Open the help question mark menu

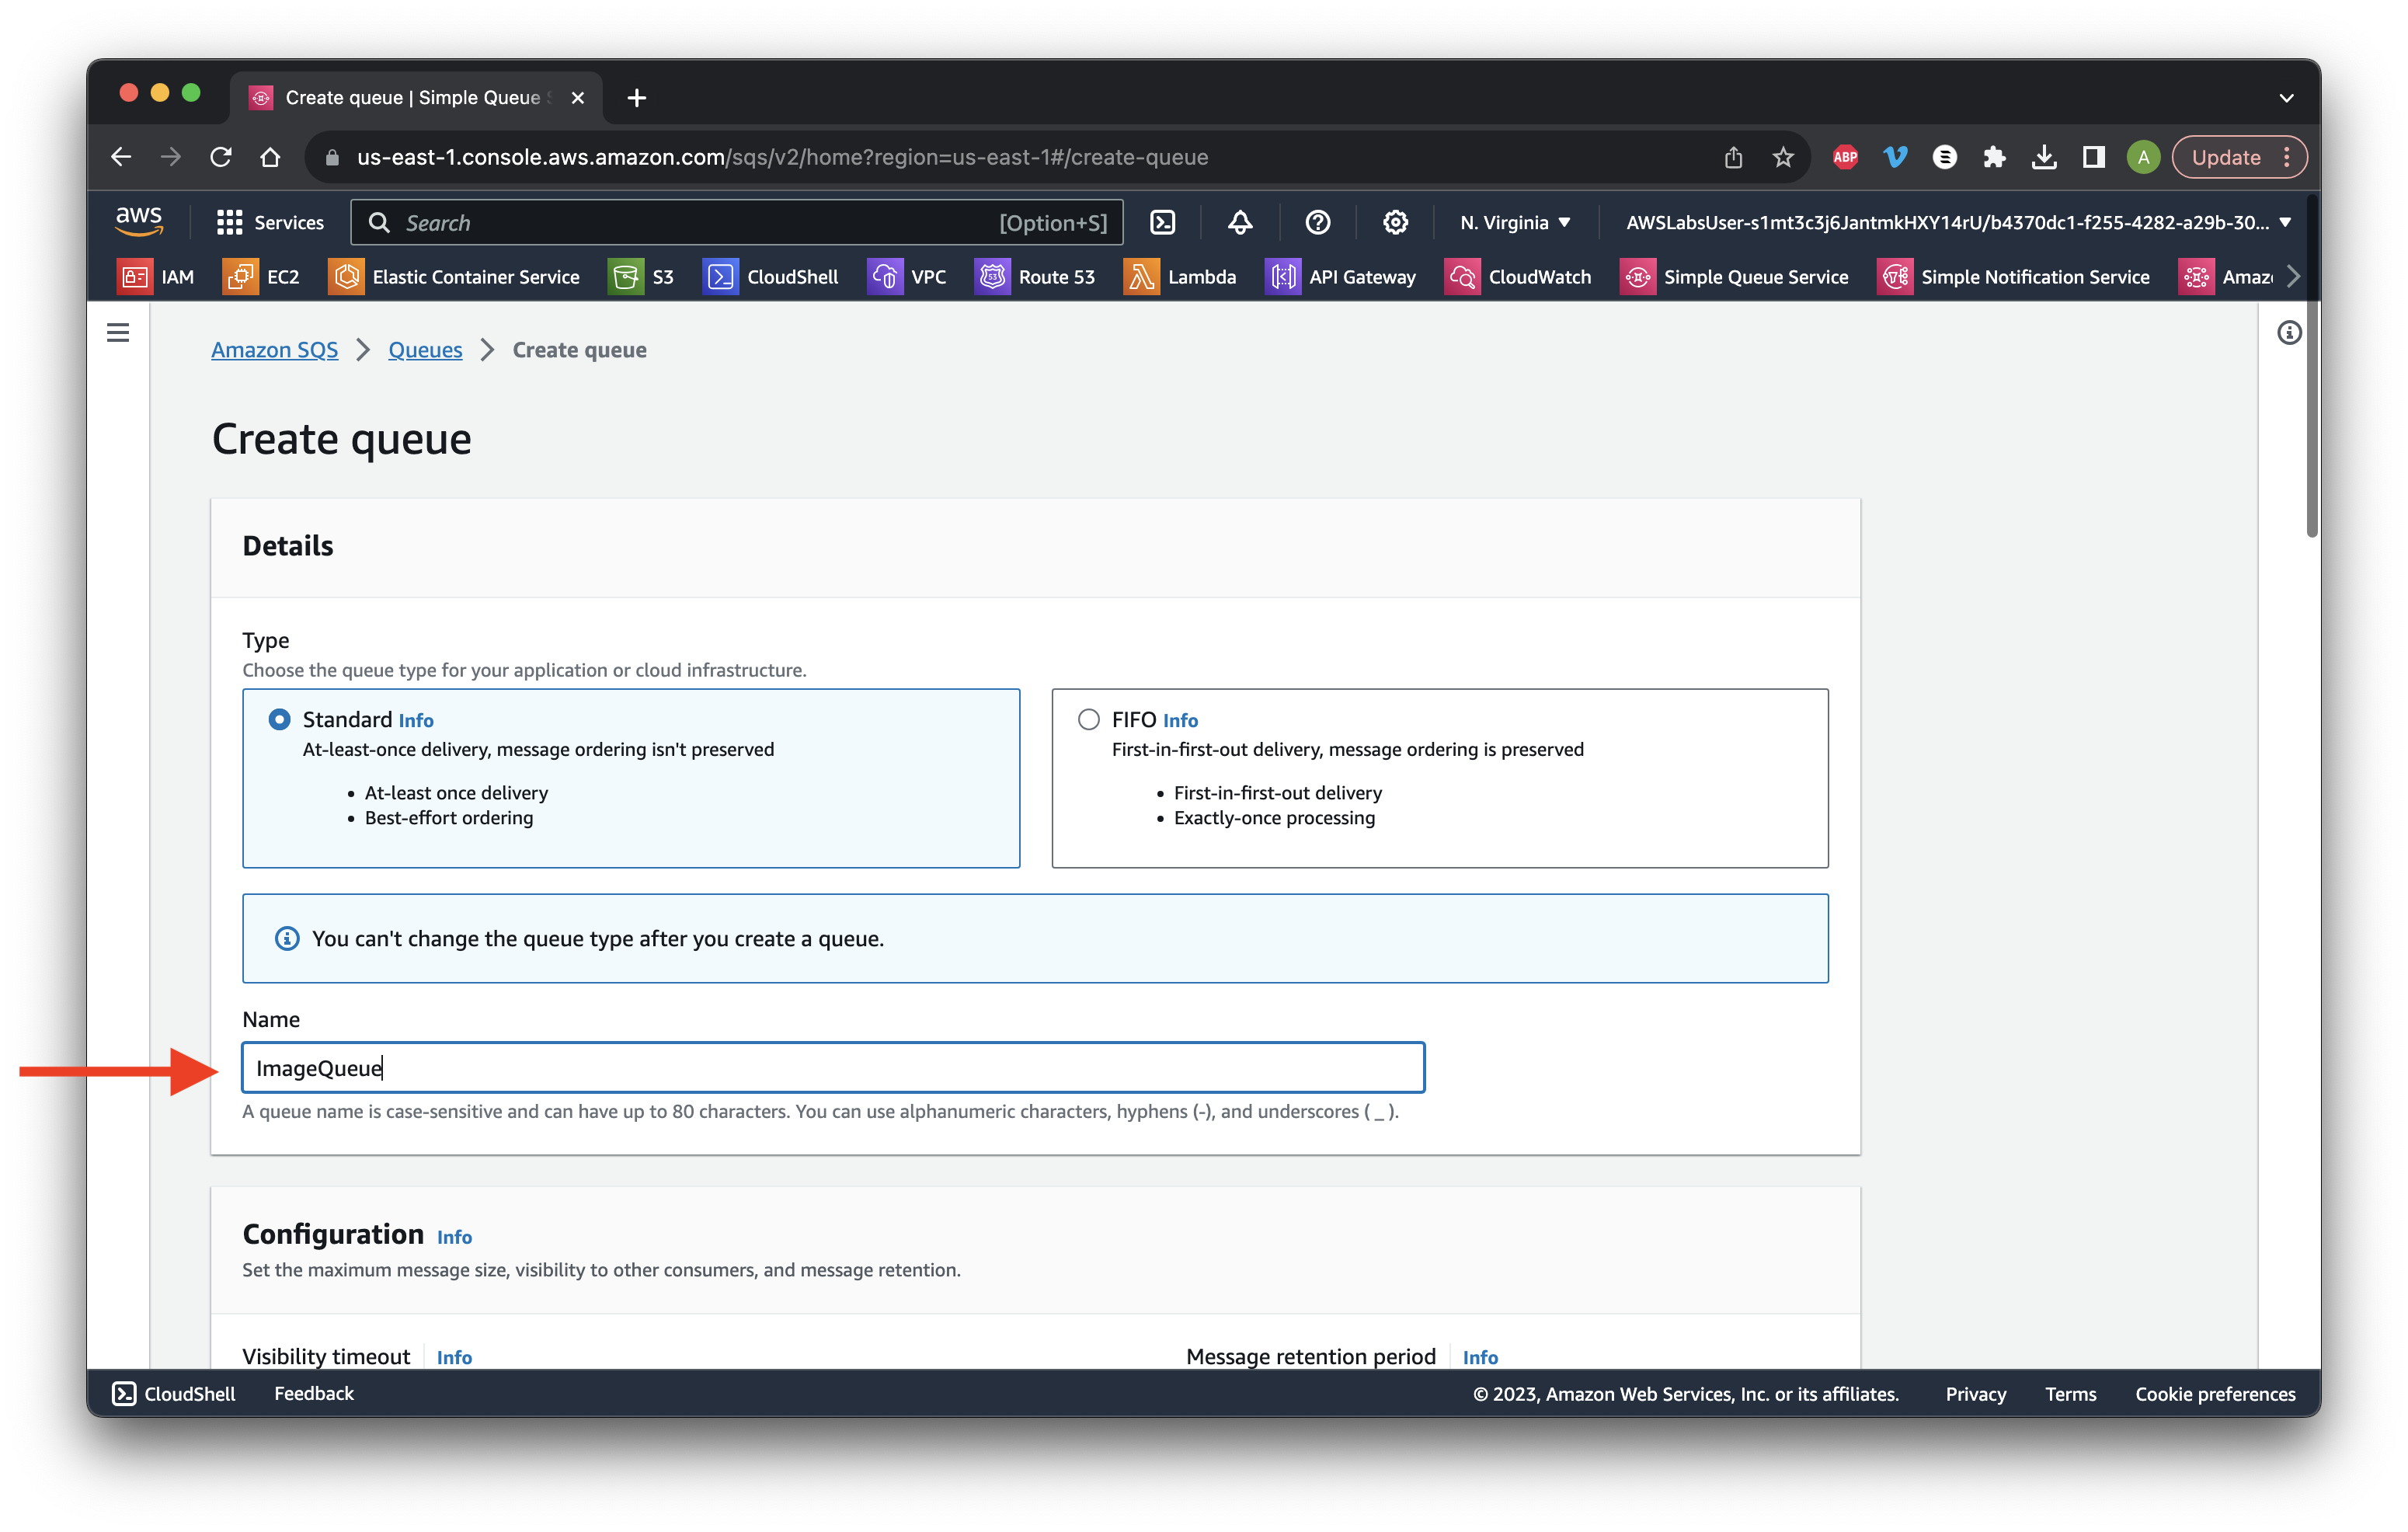point(1317,222)
